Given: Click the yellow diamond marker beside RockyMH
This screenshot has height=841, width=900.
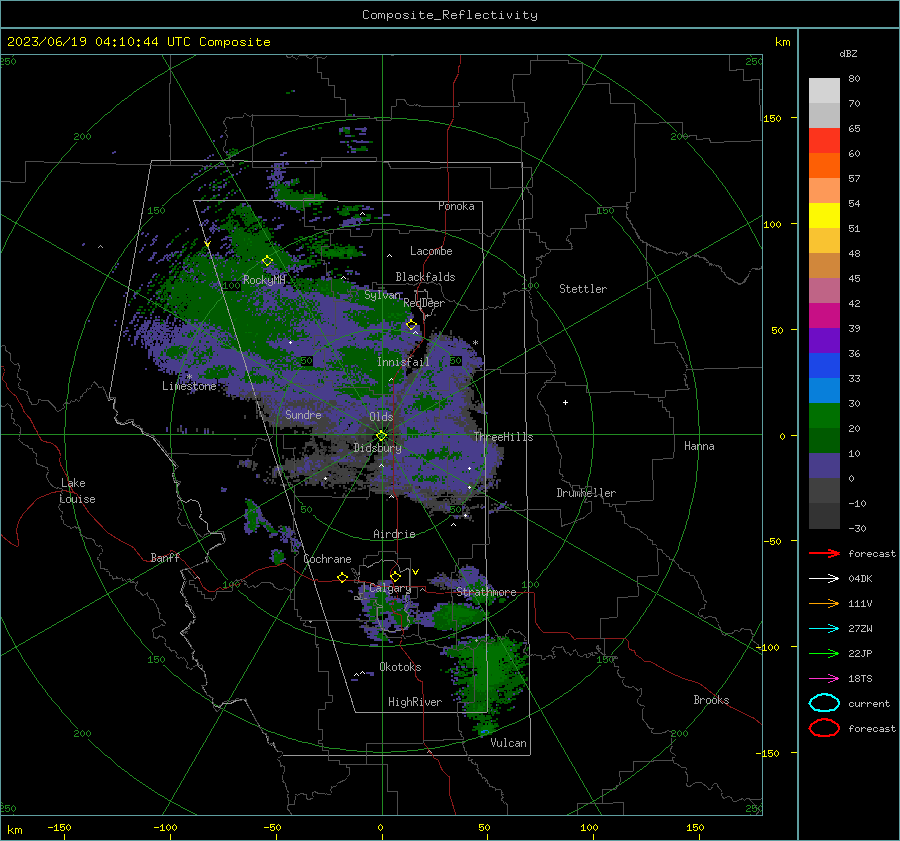Looking at the screenshot, I should pyautogui.click(x=267, y=261).
